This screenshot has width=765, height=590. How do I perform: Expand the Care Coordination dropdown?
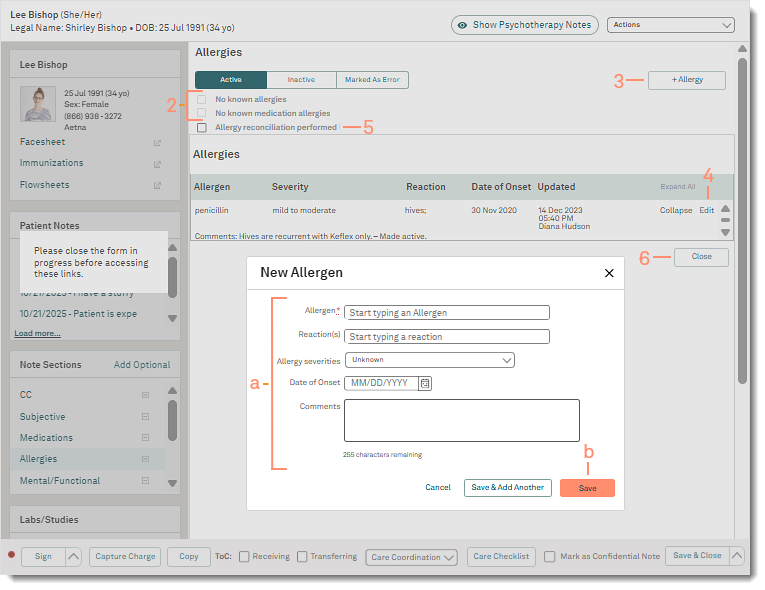[x=412, y=557]
